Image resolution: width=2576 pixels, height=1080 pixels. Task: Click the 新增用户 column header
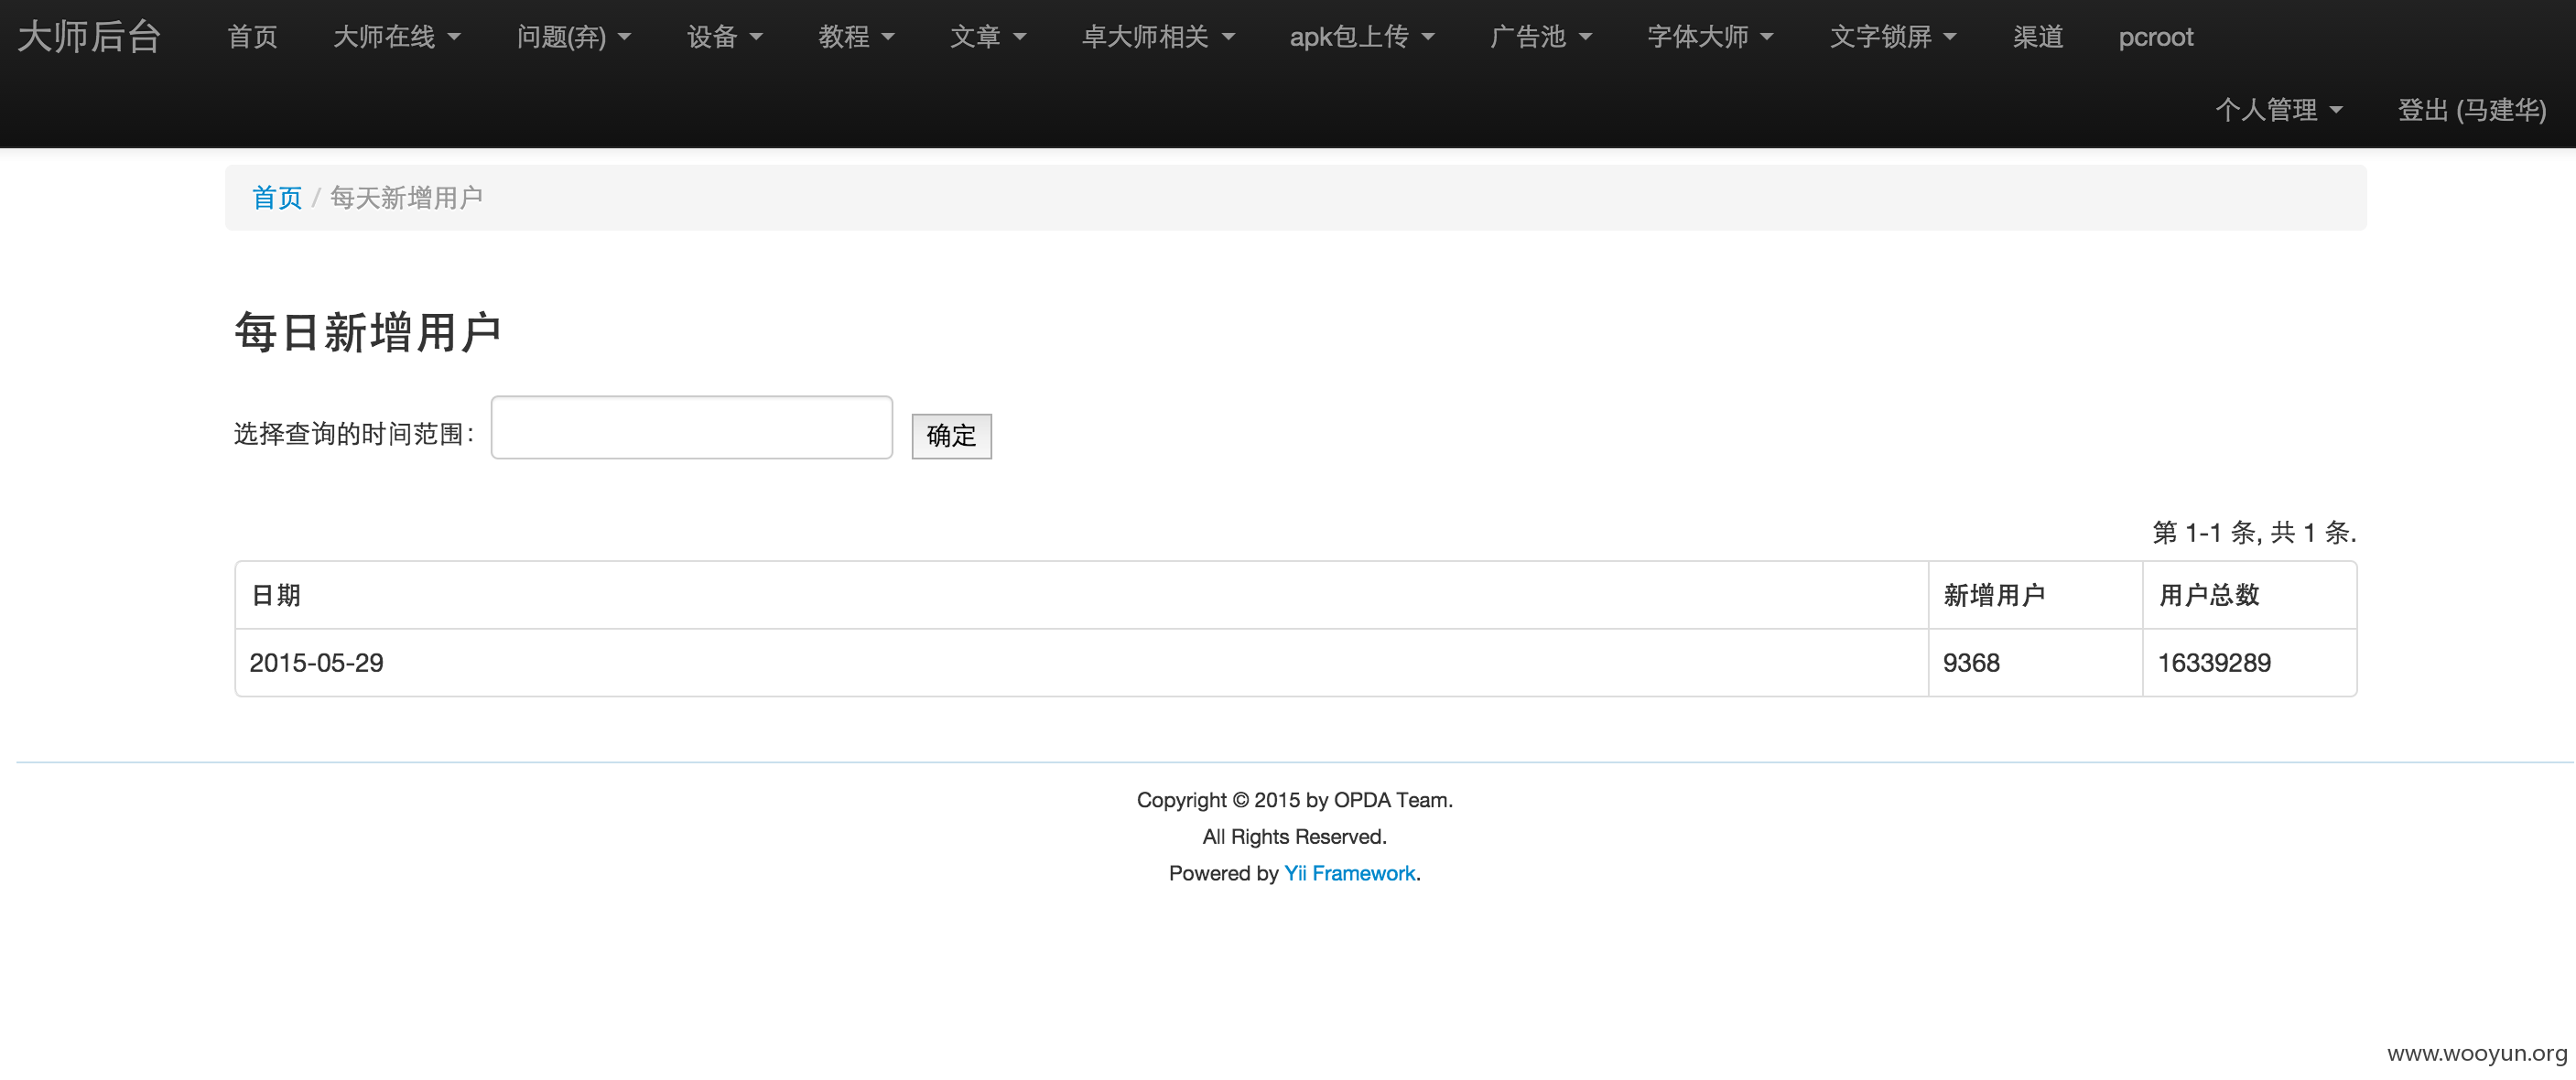(2035, 595)
